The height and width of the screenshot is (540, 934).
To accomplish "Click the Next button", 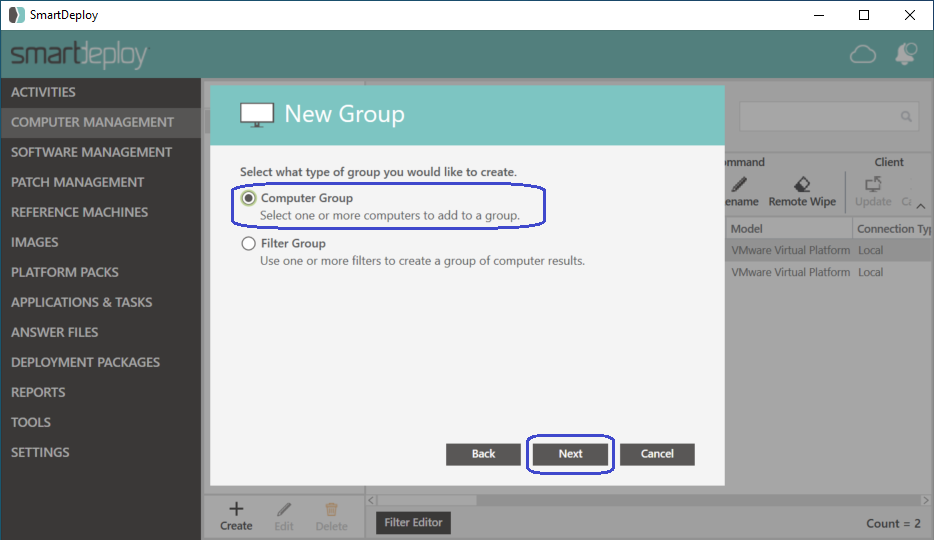I will pyautogui.click(x=570, y=454).
